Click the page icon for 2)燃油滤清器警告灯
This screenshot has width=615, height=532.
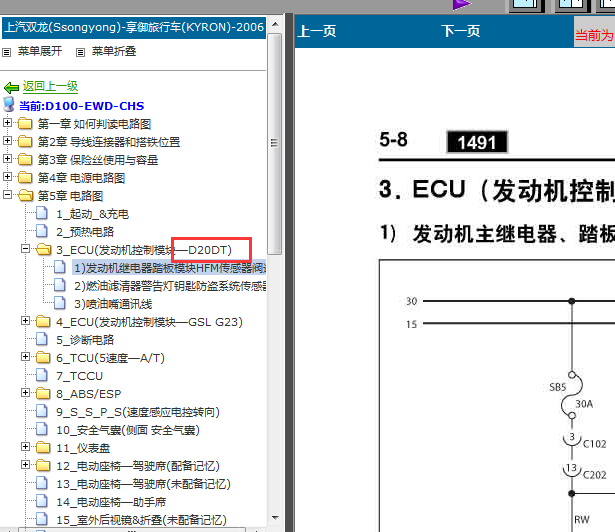tap(60, 285)
